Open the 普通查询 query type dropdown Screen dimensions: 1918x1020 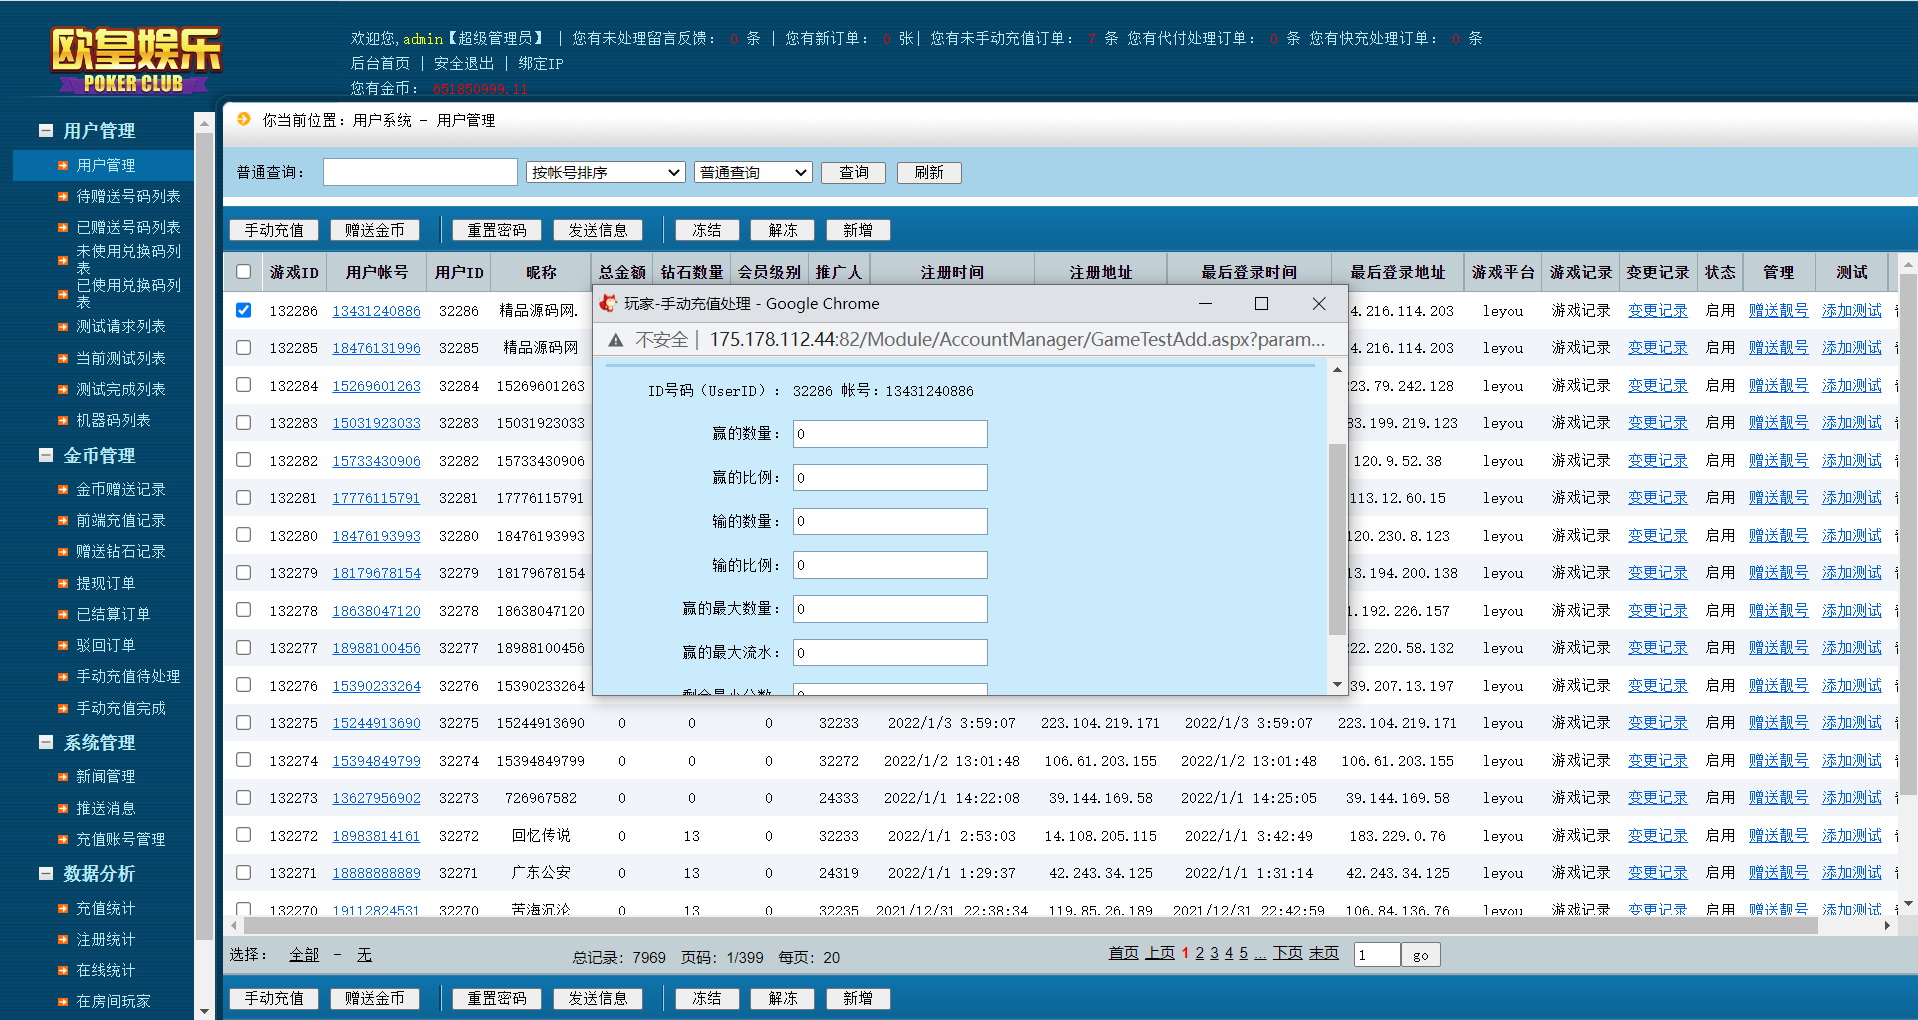pyautogui.click(x=752, y=172)
